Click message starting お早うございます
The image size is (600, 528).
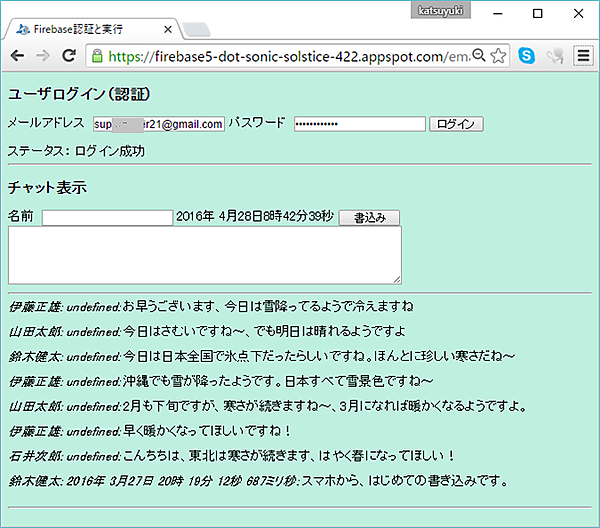(x=268, y=306)
